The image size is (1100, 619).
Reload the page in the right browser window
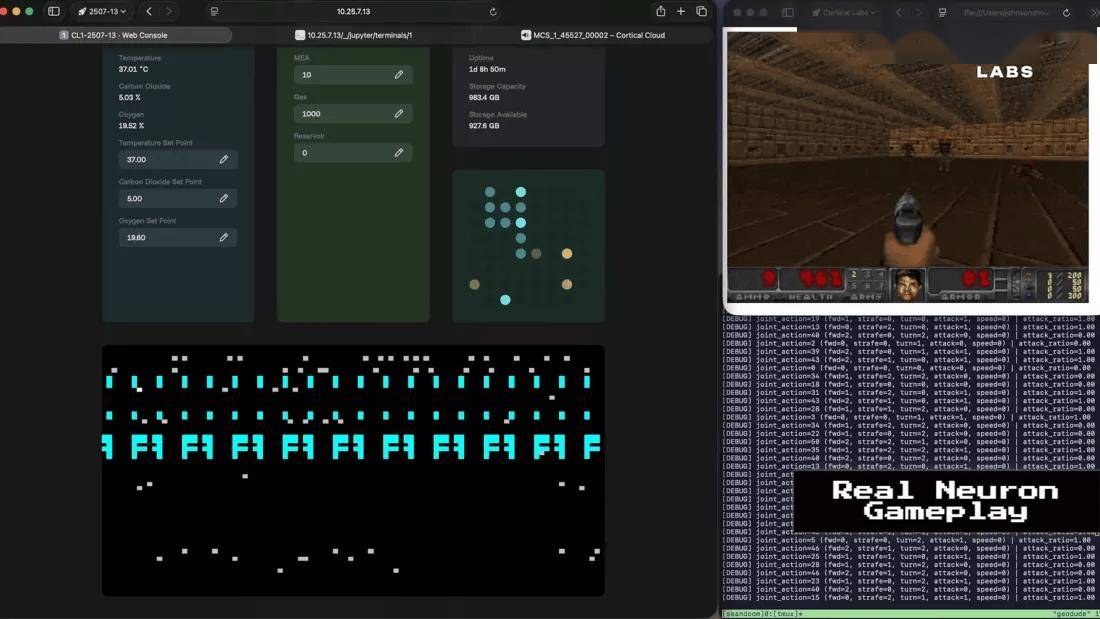1067,13
